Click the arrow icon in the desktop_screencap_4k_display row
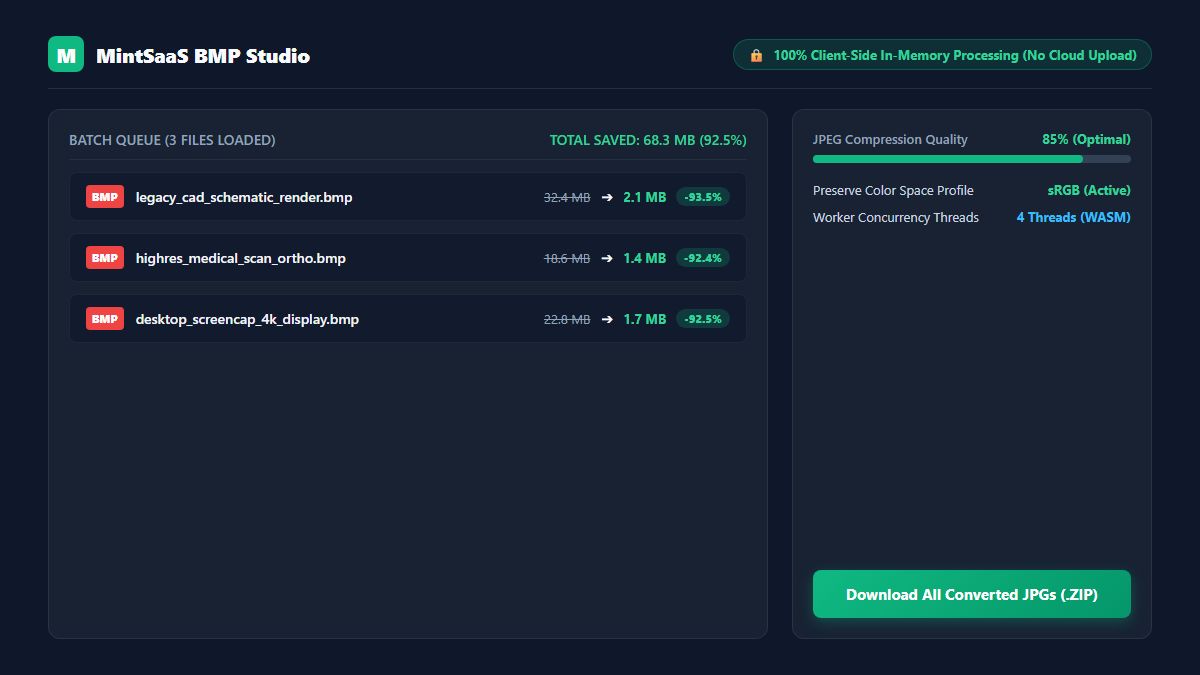 (607, 319)
